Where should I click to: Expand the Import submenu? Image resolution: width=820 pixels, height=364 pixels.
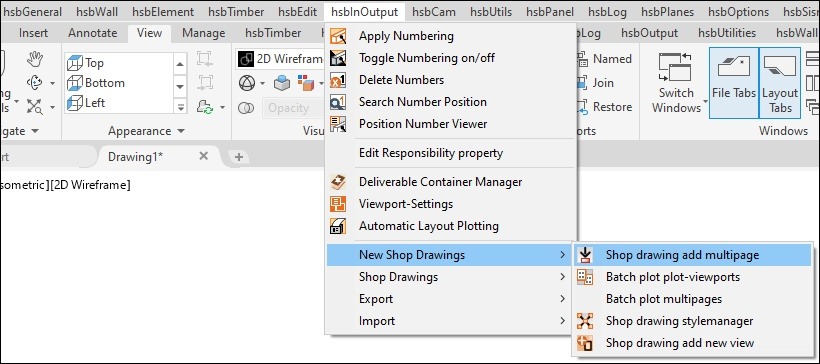pos(451,321)
